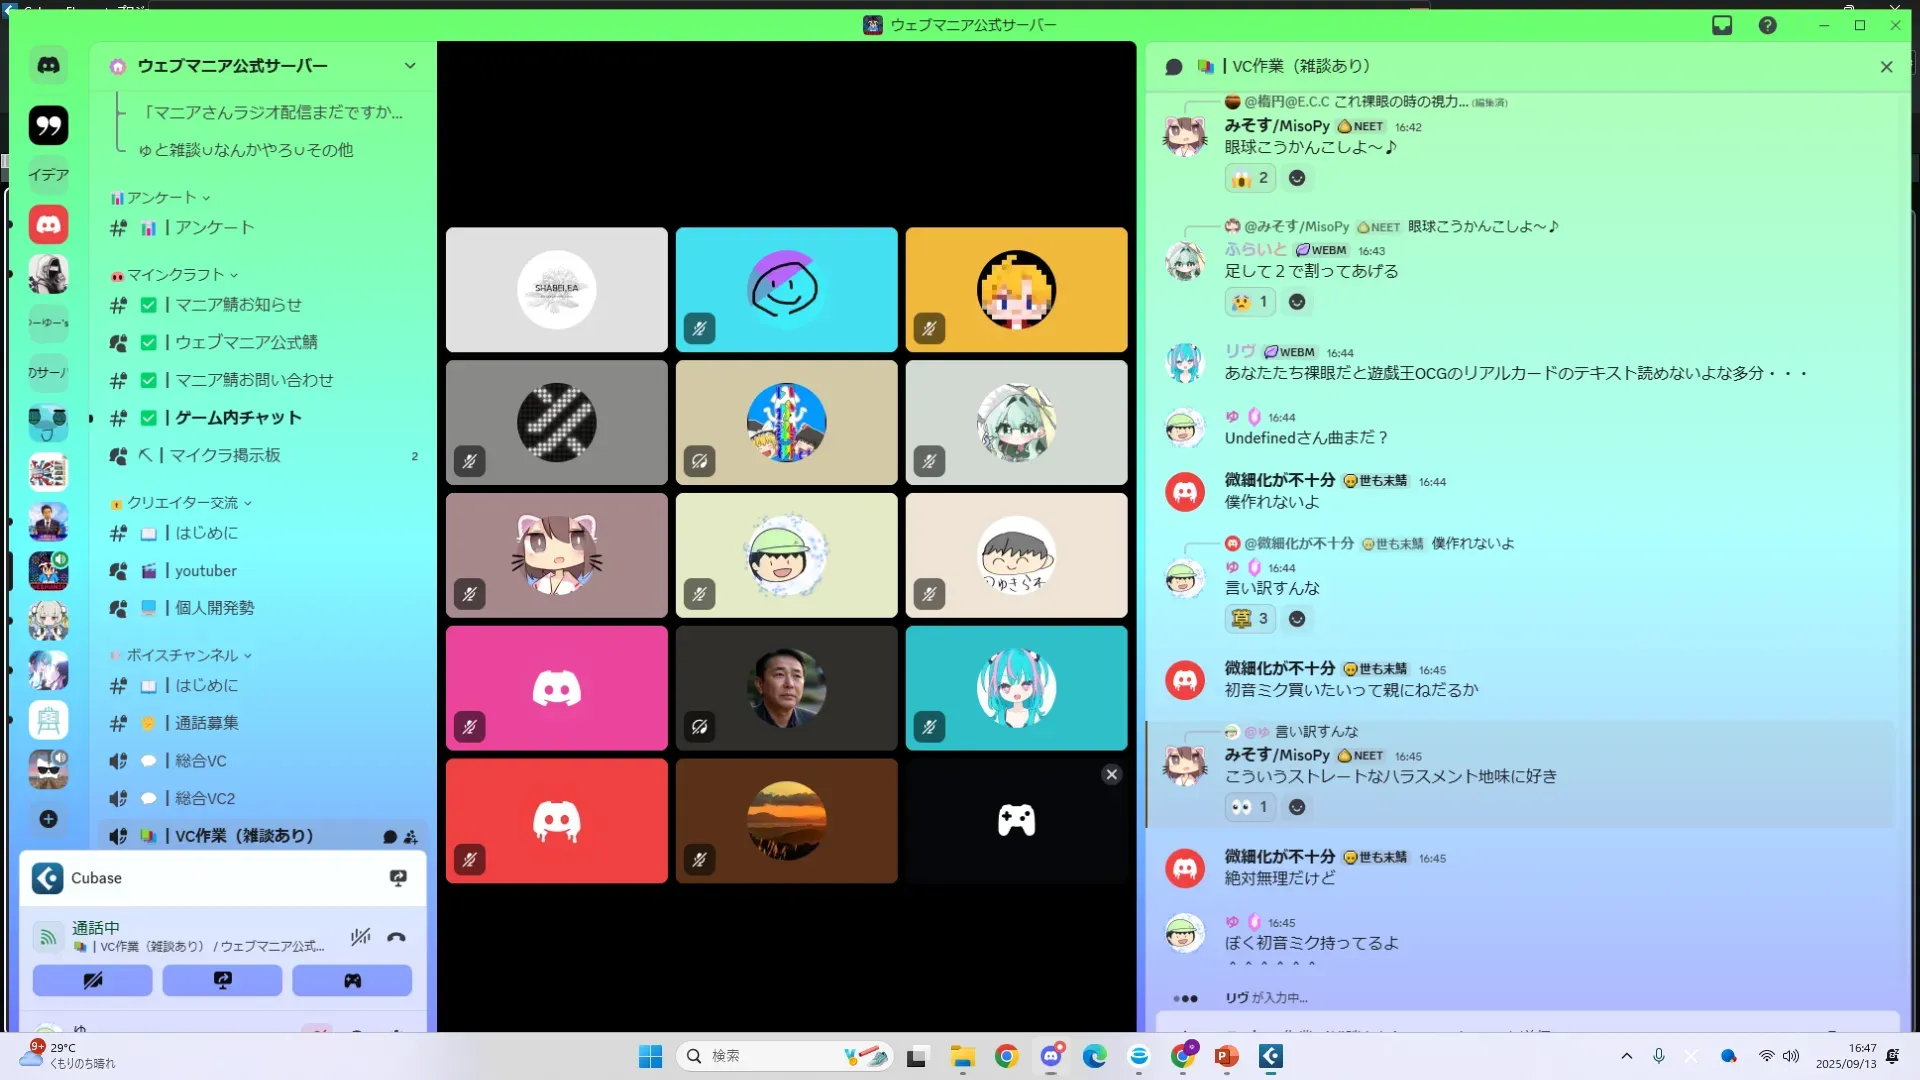Turn on camera in voice panel
This screenshot has height=1080, width=1920.
pyautogui.click(x=92, y=981)
